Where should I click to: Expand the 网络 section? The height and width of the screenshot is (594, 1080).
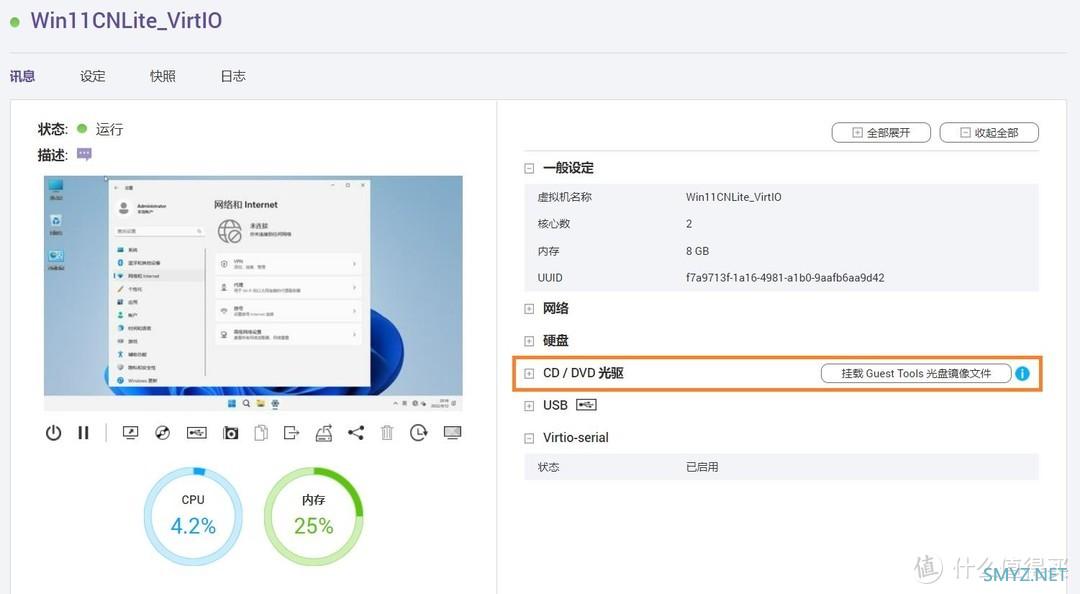click(x=529, y=309)
